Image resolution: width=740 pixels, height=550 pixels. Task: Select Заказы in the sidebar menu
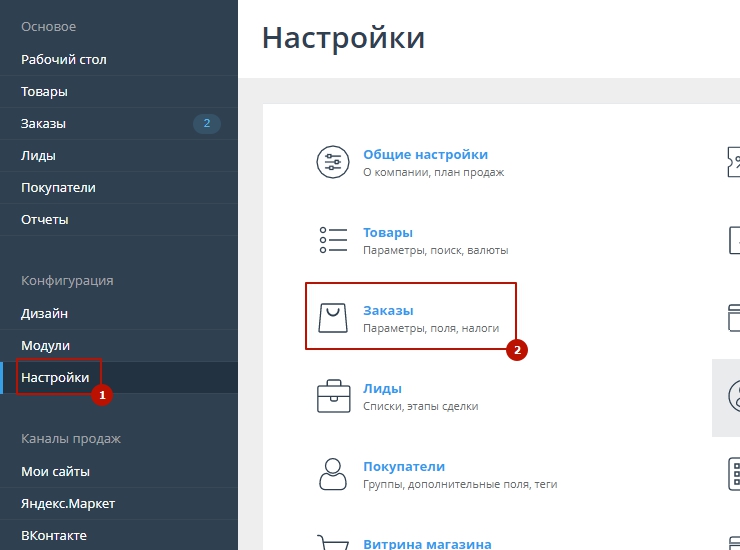click(44, 124)
